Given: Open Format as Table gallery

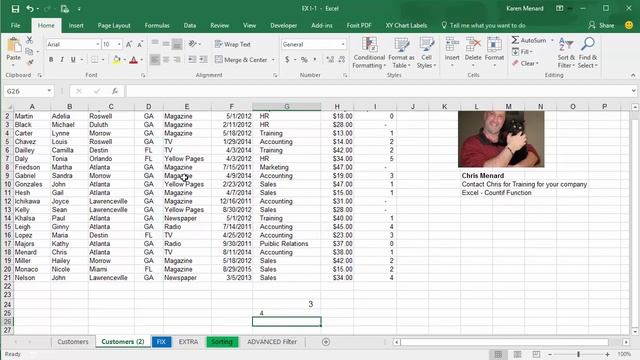Looking at the screenshot, I should click(x=401, y=53).
